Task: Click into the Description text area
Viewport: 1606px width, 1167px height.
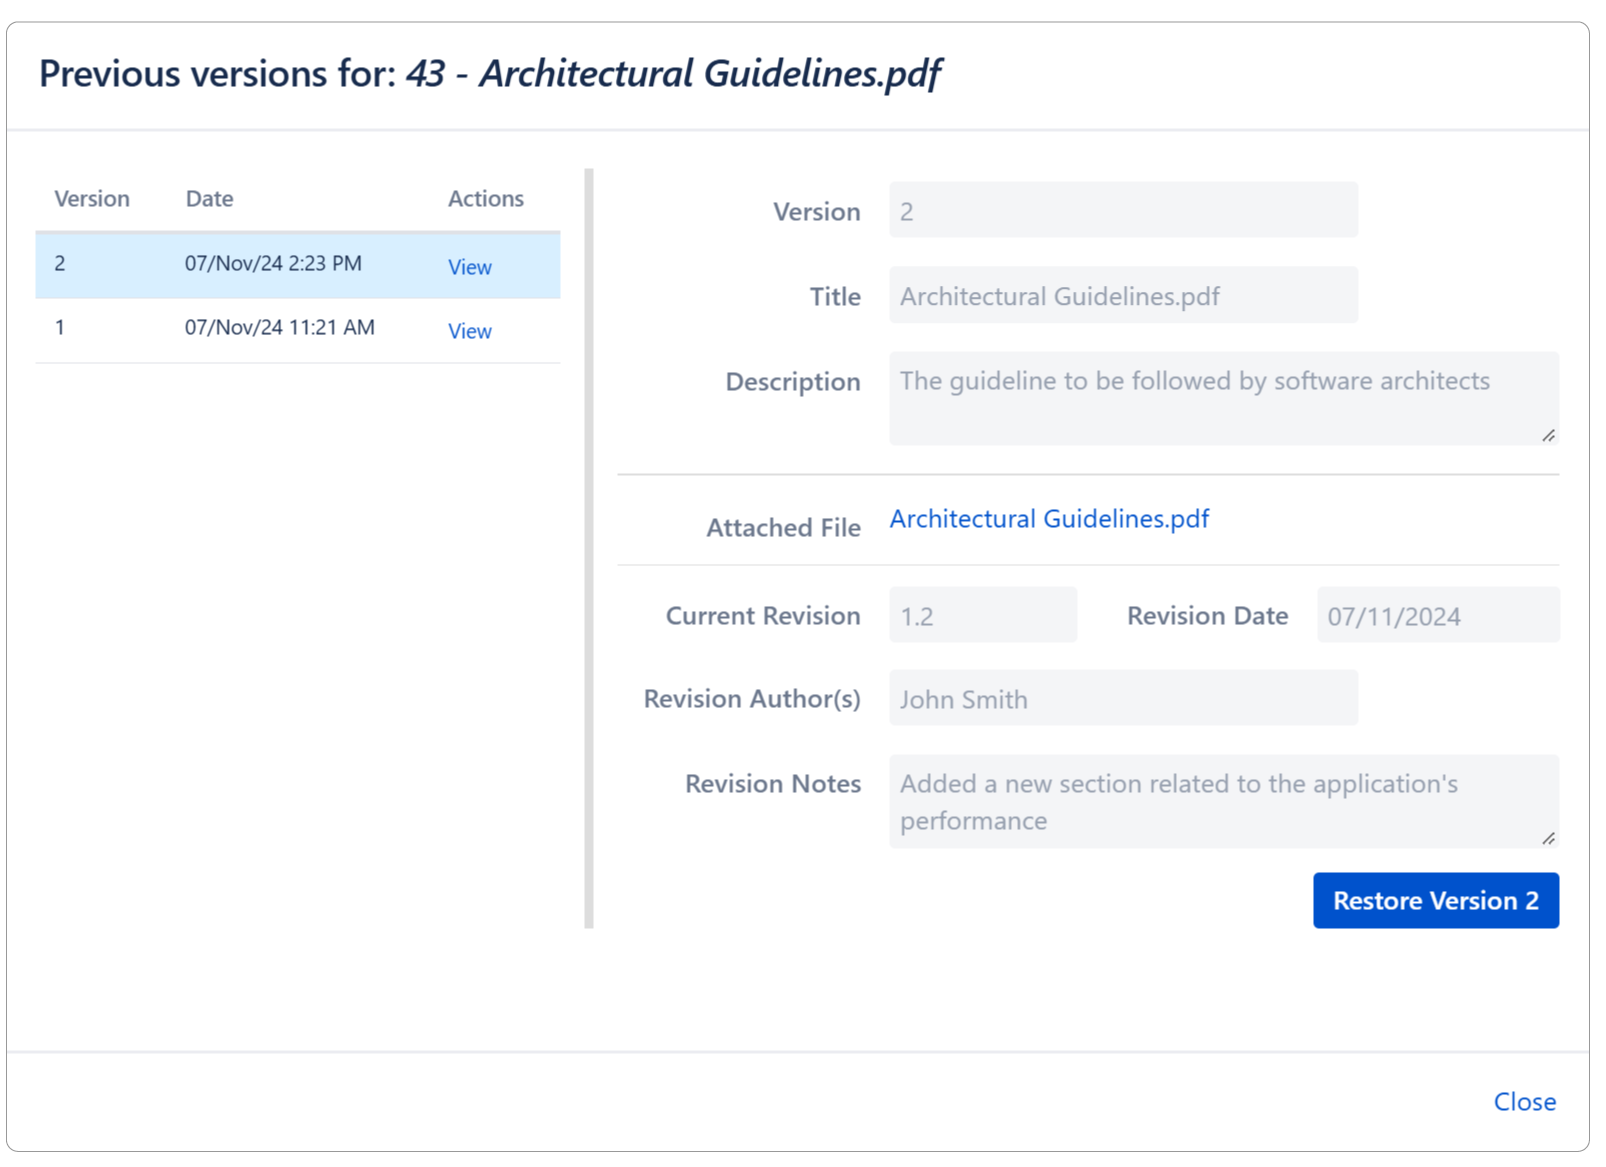Action: [x=1222, y=398]
